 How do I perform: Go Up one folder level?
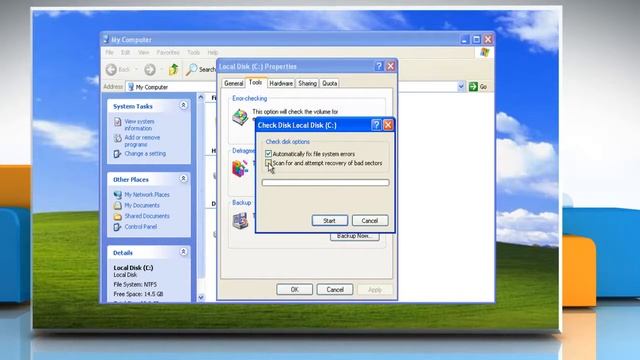click(x=173, y=70)
